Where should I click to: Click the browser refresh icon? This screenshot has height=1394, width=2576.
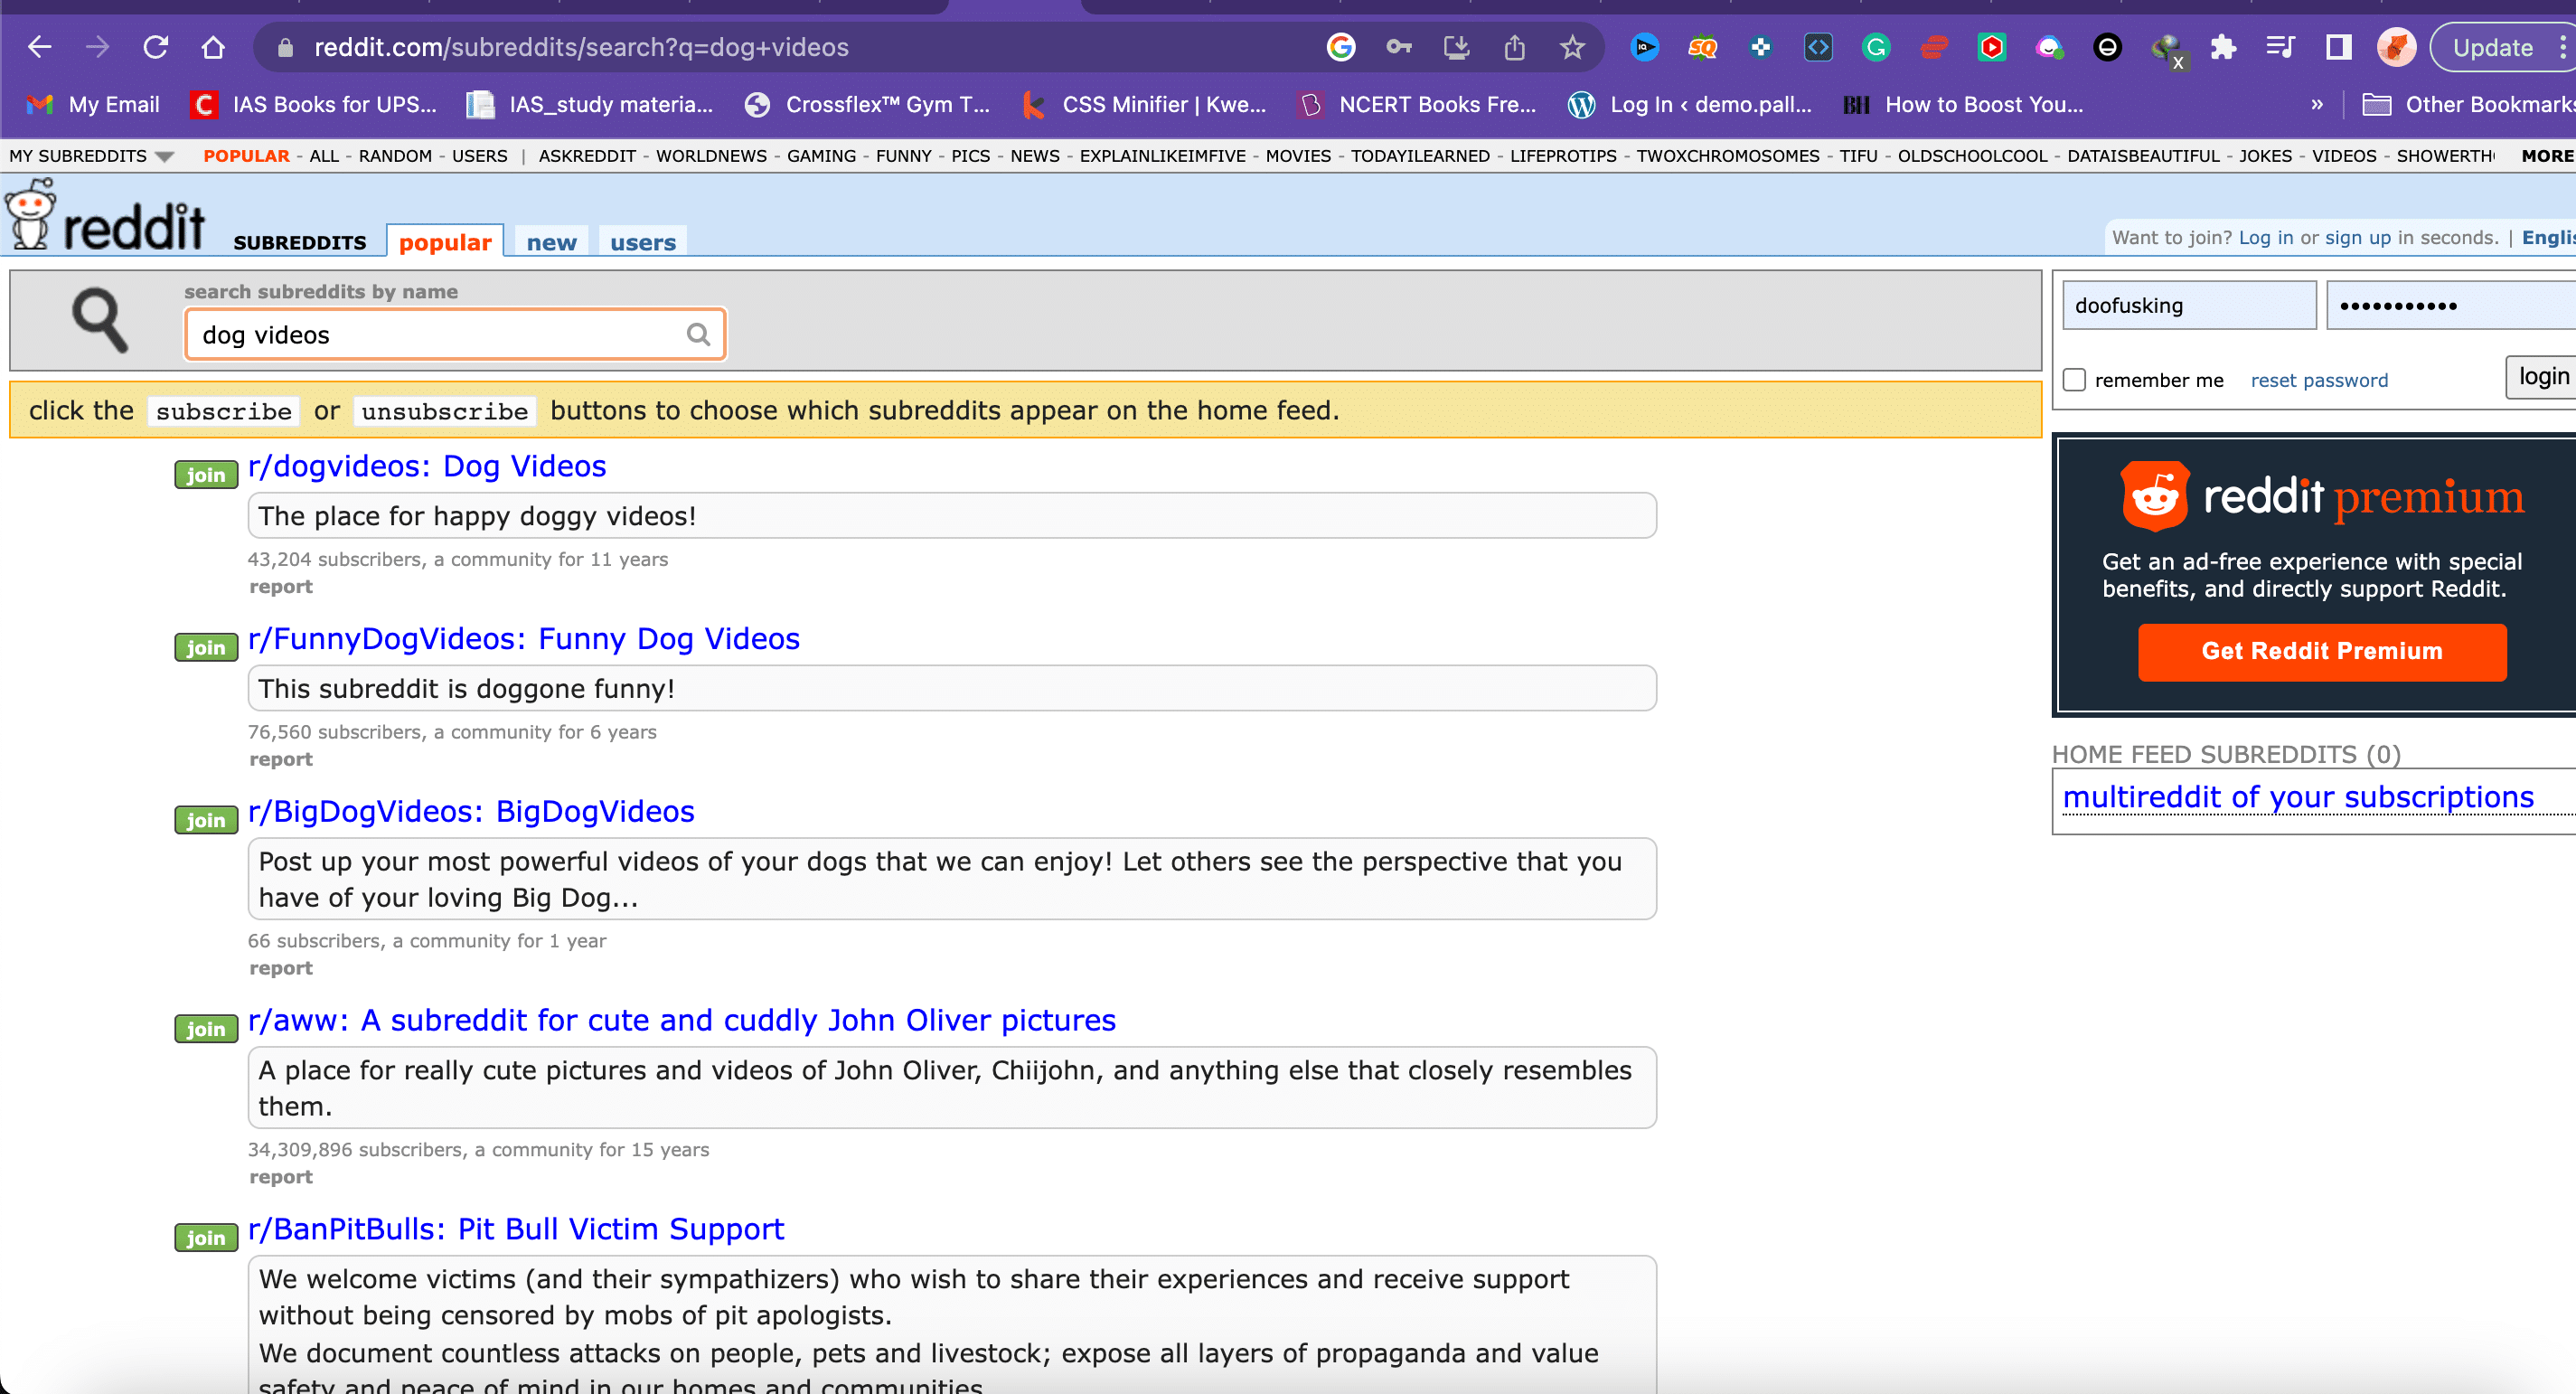155,46
